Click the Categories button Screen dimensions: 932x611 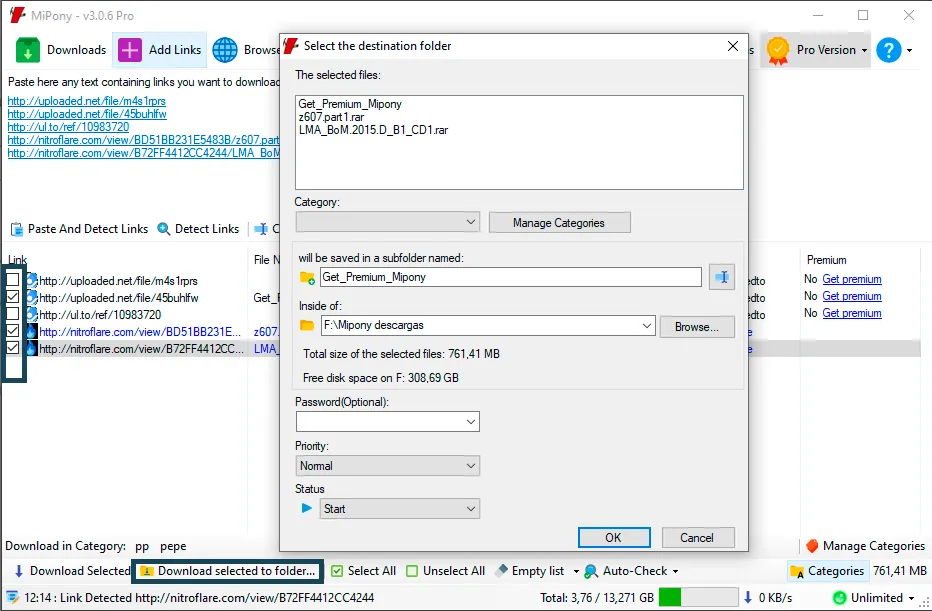(x=827, y=571)
